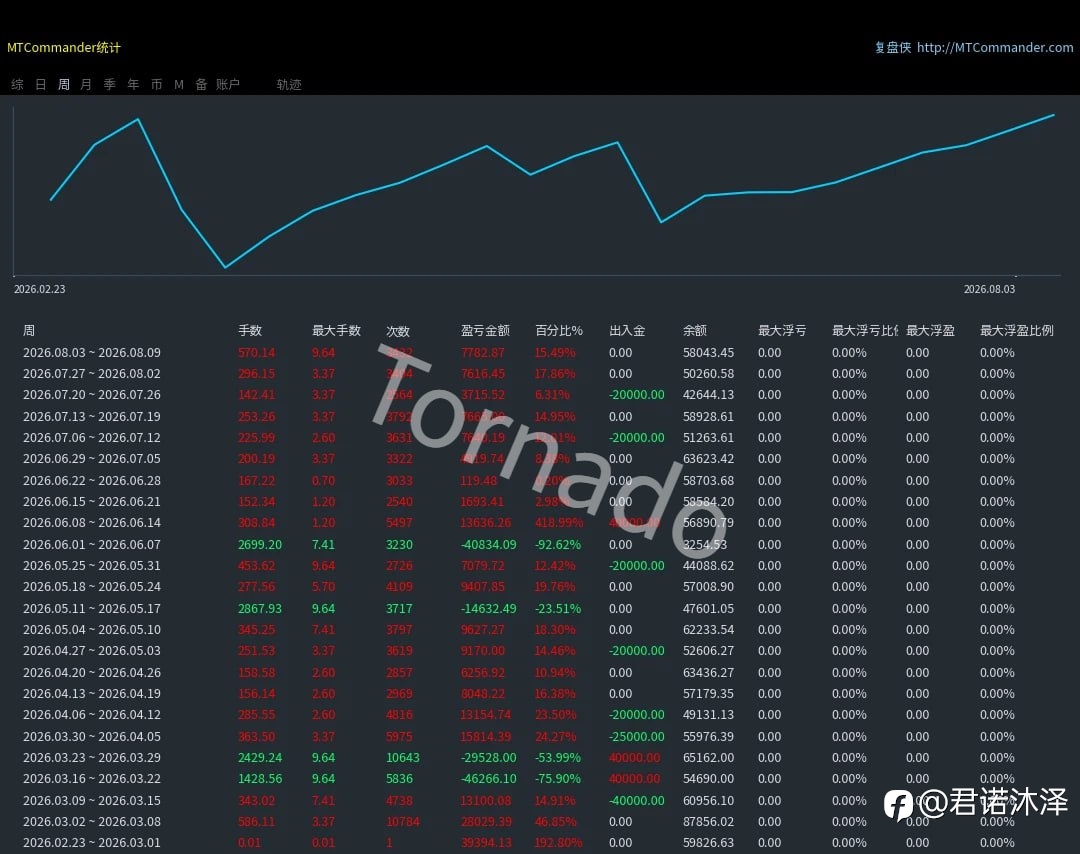1080x854 pixels.
Task: Select the 年 yearly tab
Action: [x=133, y=84]
